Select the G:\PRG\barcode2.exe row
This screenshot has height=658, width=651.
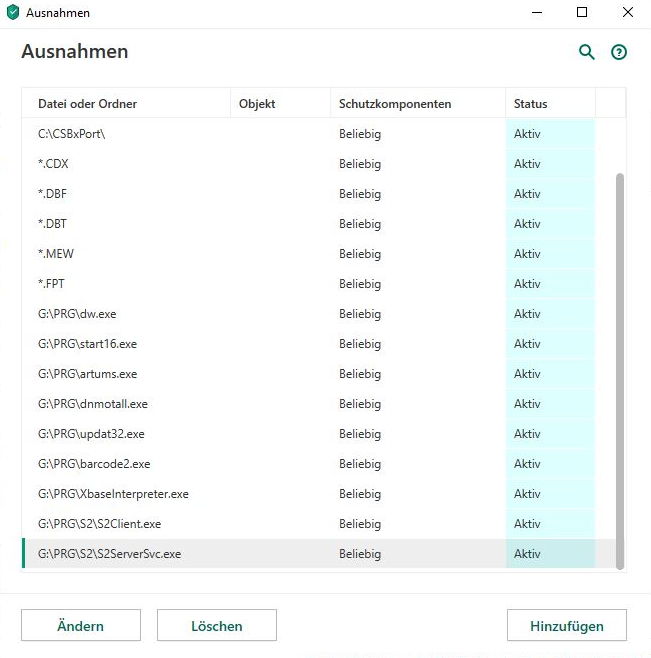point(319,464)
